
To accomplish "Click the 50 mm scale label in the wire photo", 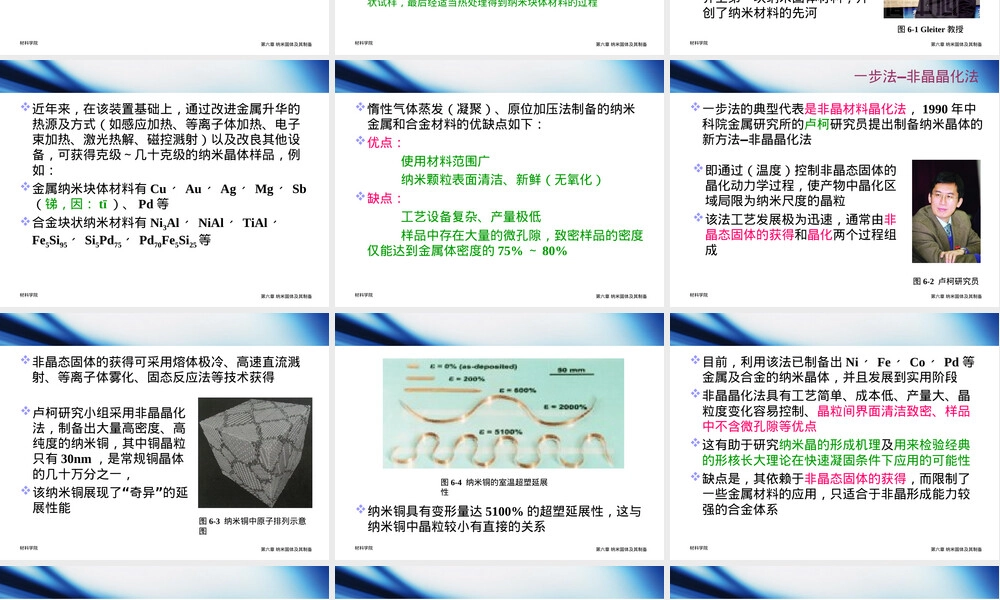I will pos(571,370).
